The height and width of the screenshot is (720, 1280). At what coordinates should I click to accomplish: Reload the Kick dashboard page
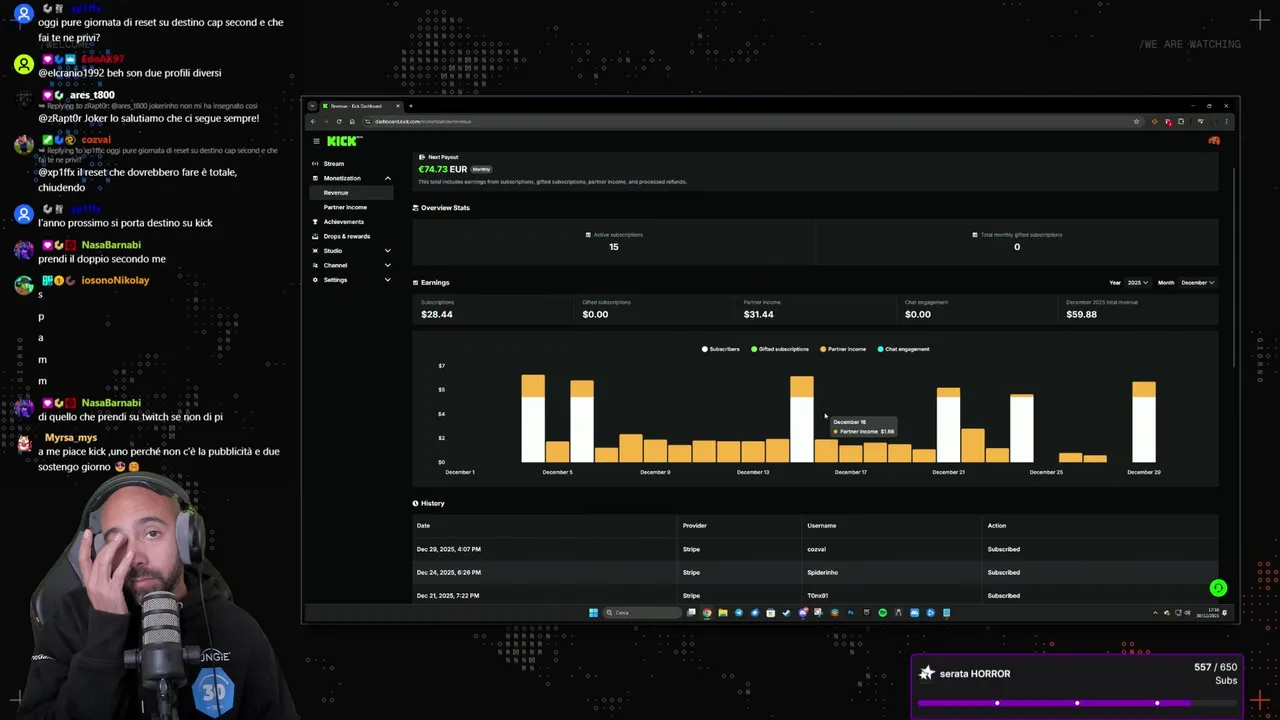pos(339,121)
